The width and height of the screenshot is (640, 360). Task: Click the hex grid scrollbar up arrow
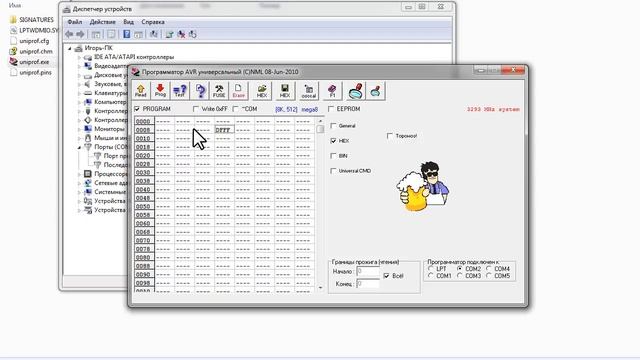(x=320, y=121)
